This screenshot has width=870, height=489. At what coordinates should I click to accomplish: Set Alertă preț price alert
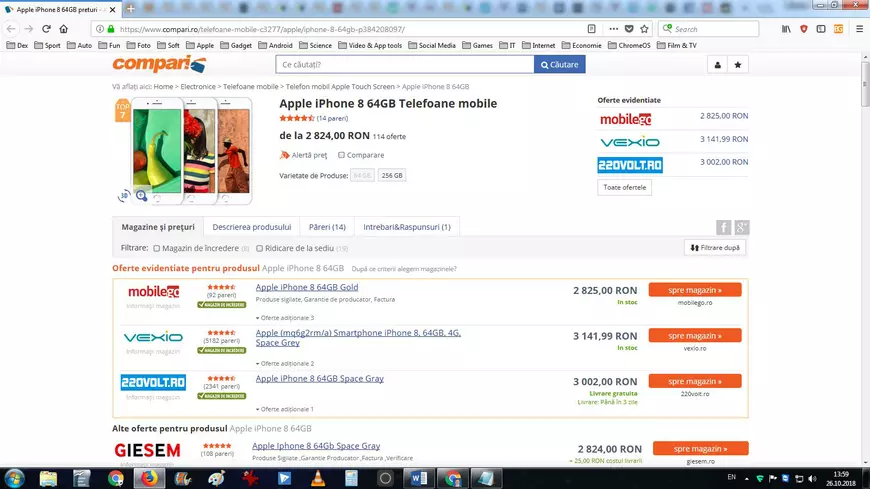[x=304, y=155]
